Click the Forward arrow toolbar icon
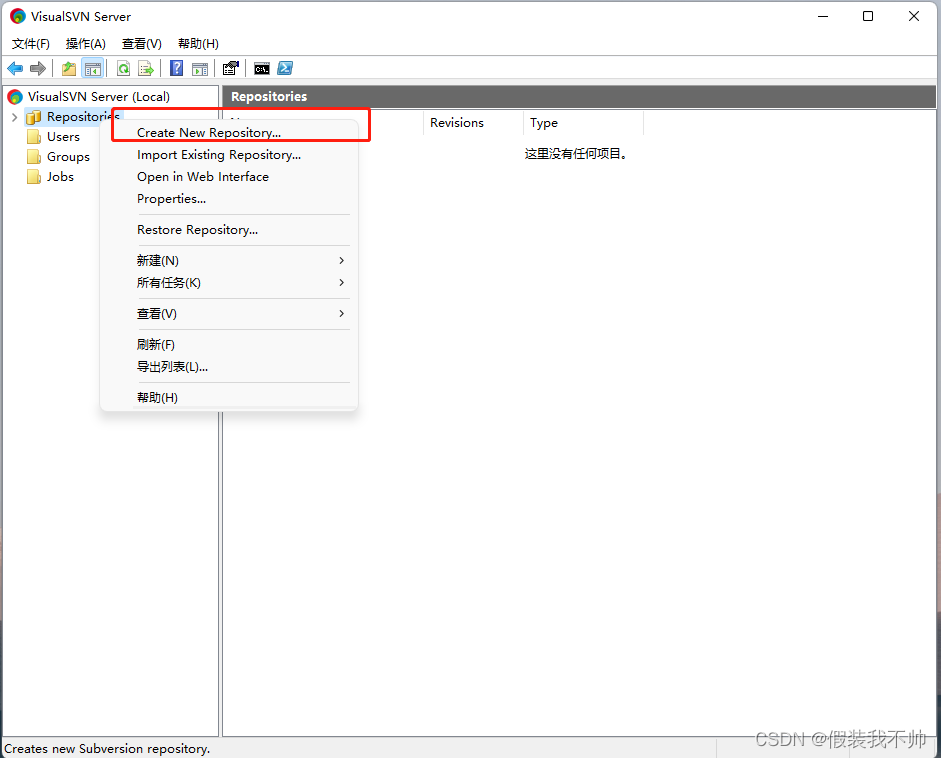Screen dimensions: 941x758 coord(38,68)
